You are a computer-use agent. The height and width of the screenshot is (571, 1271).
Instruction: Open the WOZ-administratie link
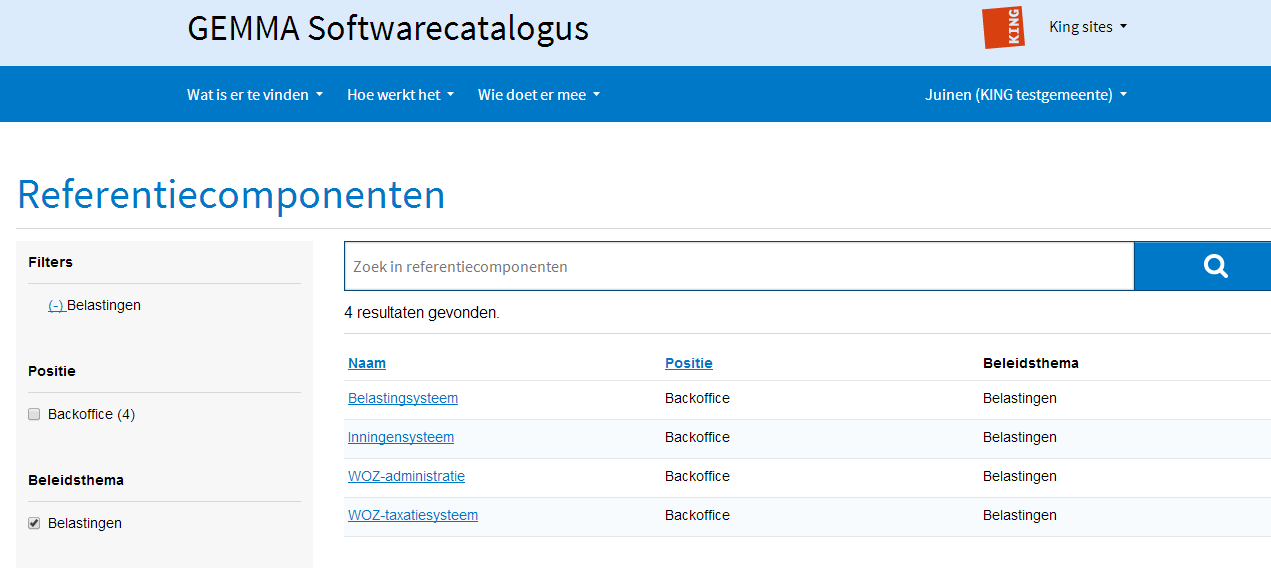[406, 476]
